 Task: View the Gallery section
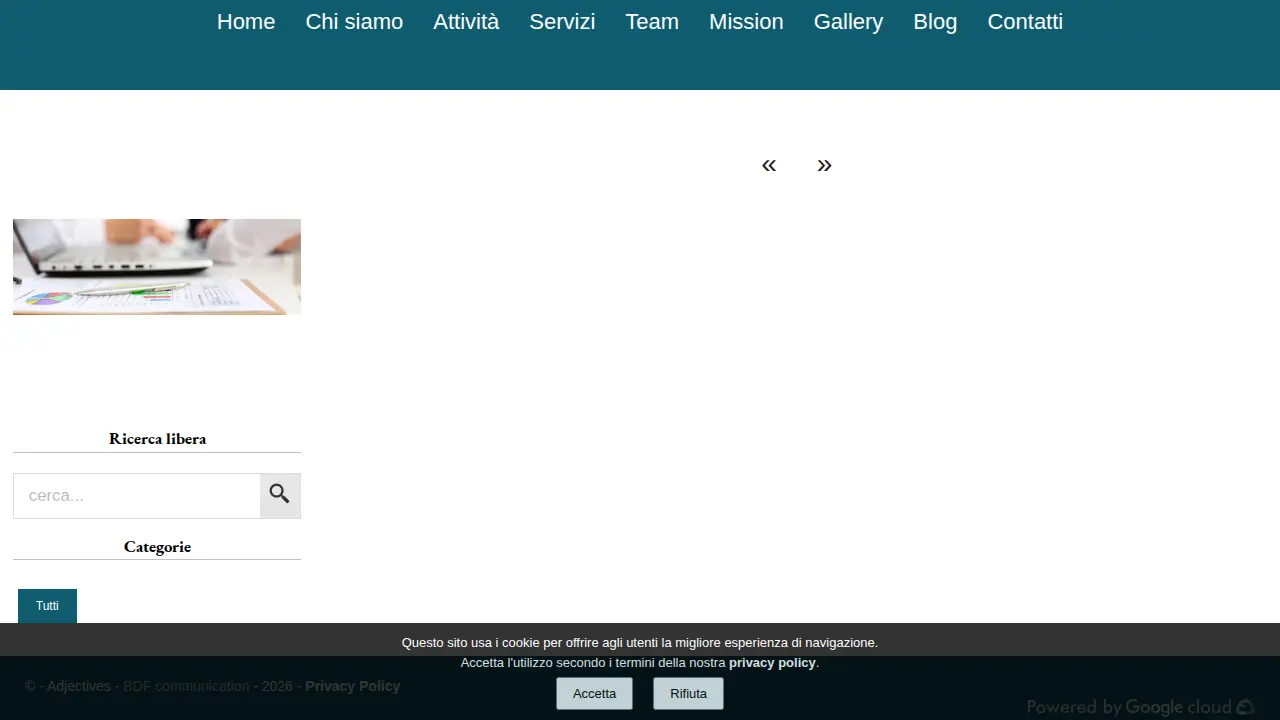pyautogui.click(x=848, y=22)
